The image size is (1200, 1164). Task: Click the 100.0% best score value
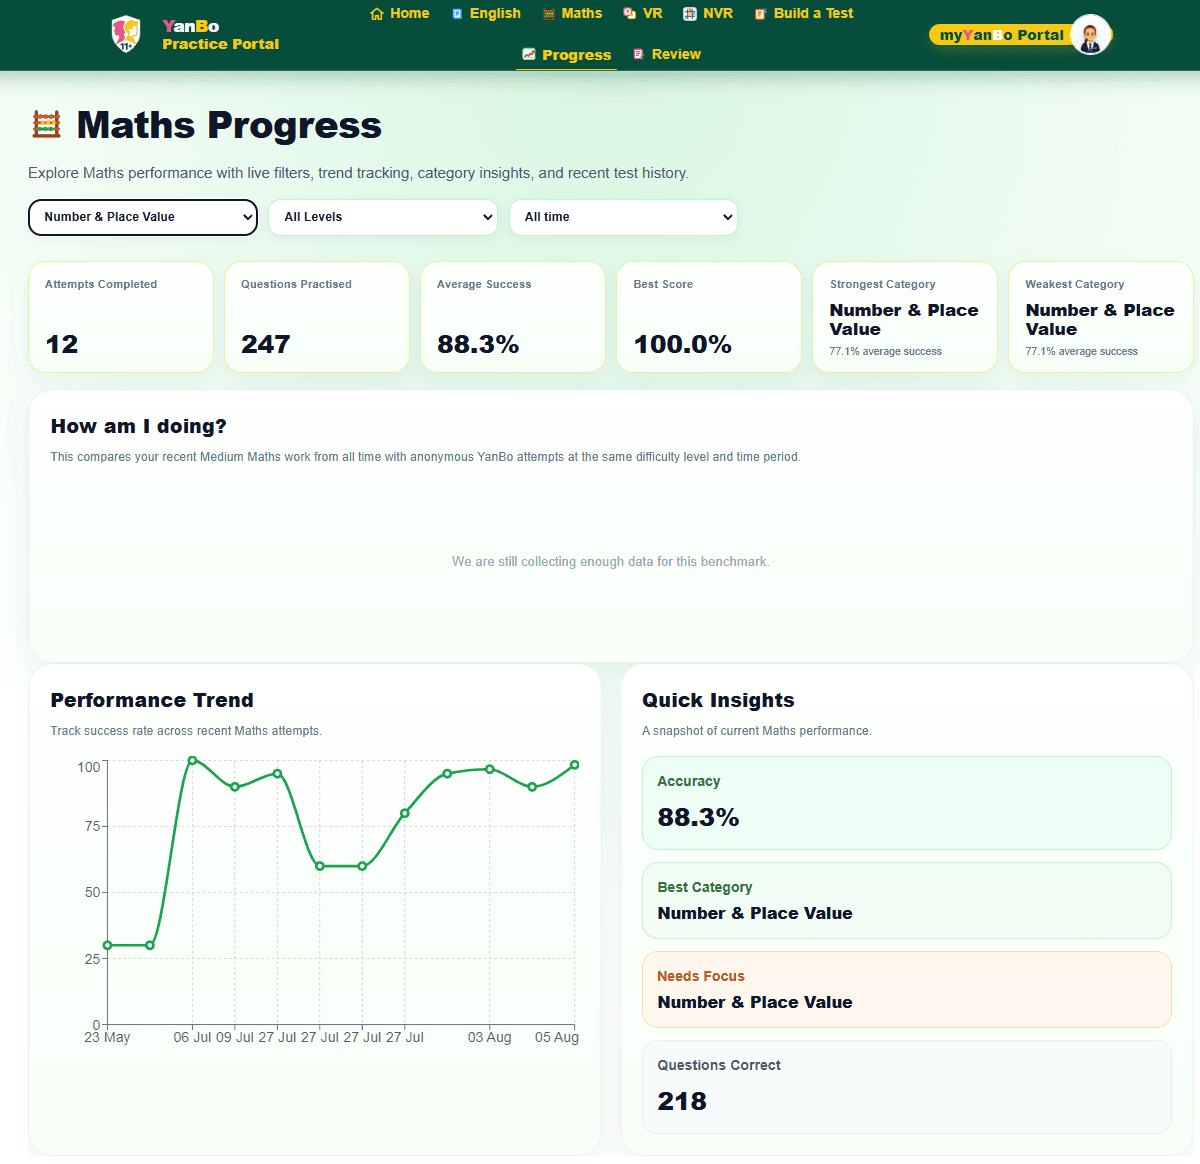point(683,344)
